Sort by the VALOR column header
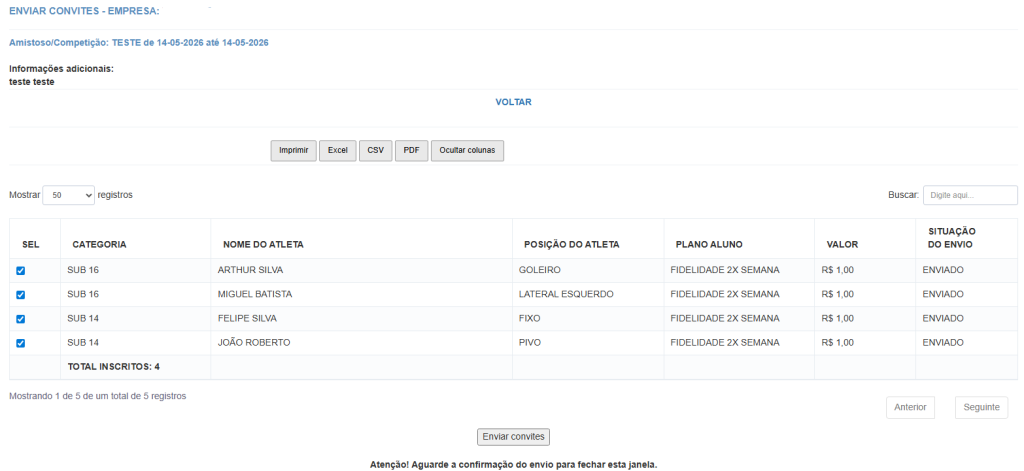 click(842, 244)
